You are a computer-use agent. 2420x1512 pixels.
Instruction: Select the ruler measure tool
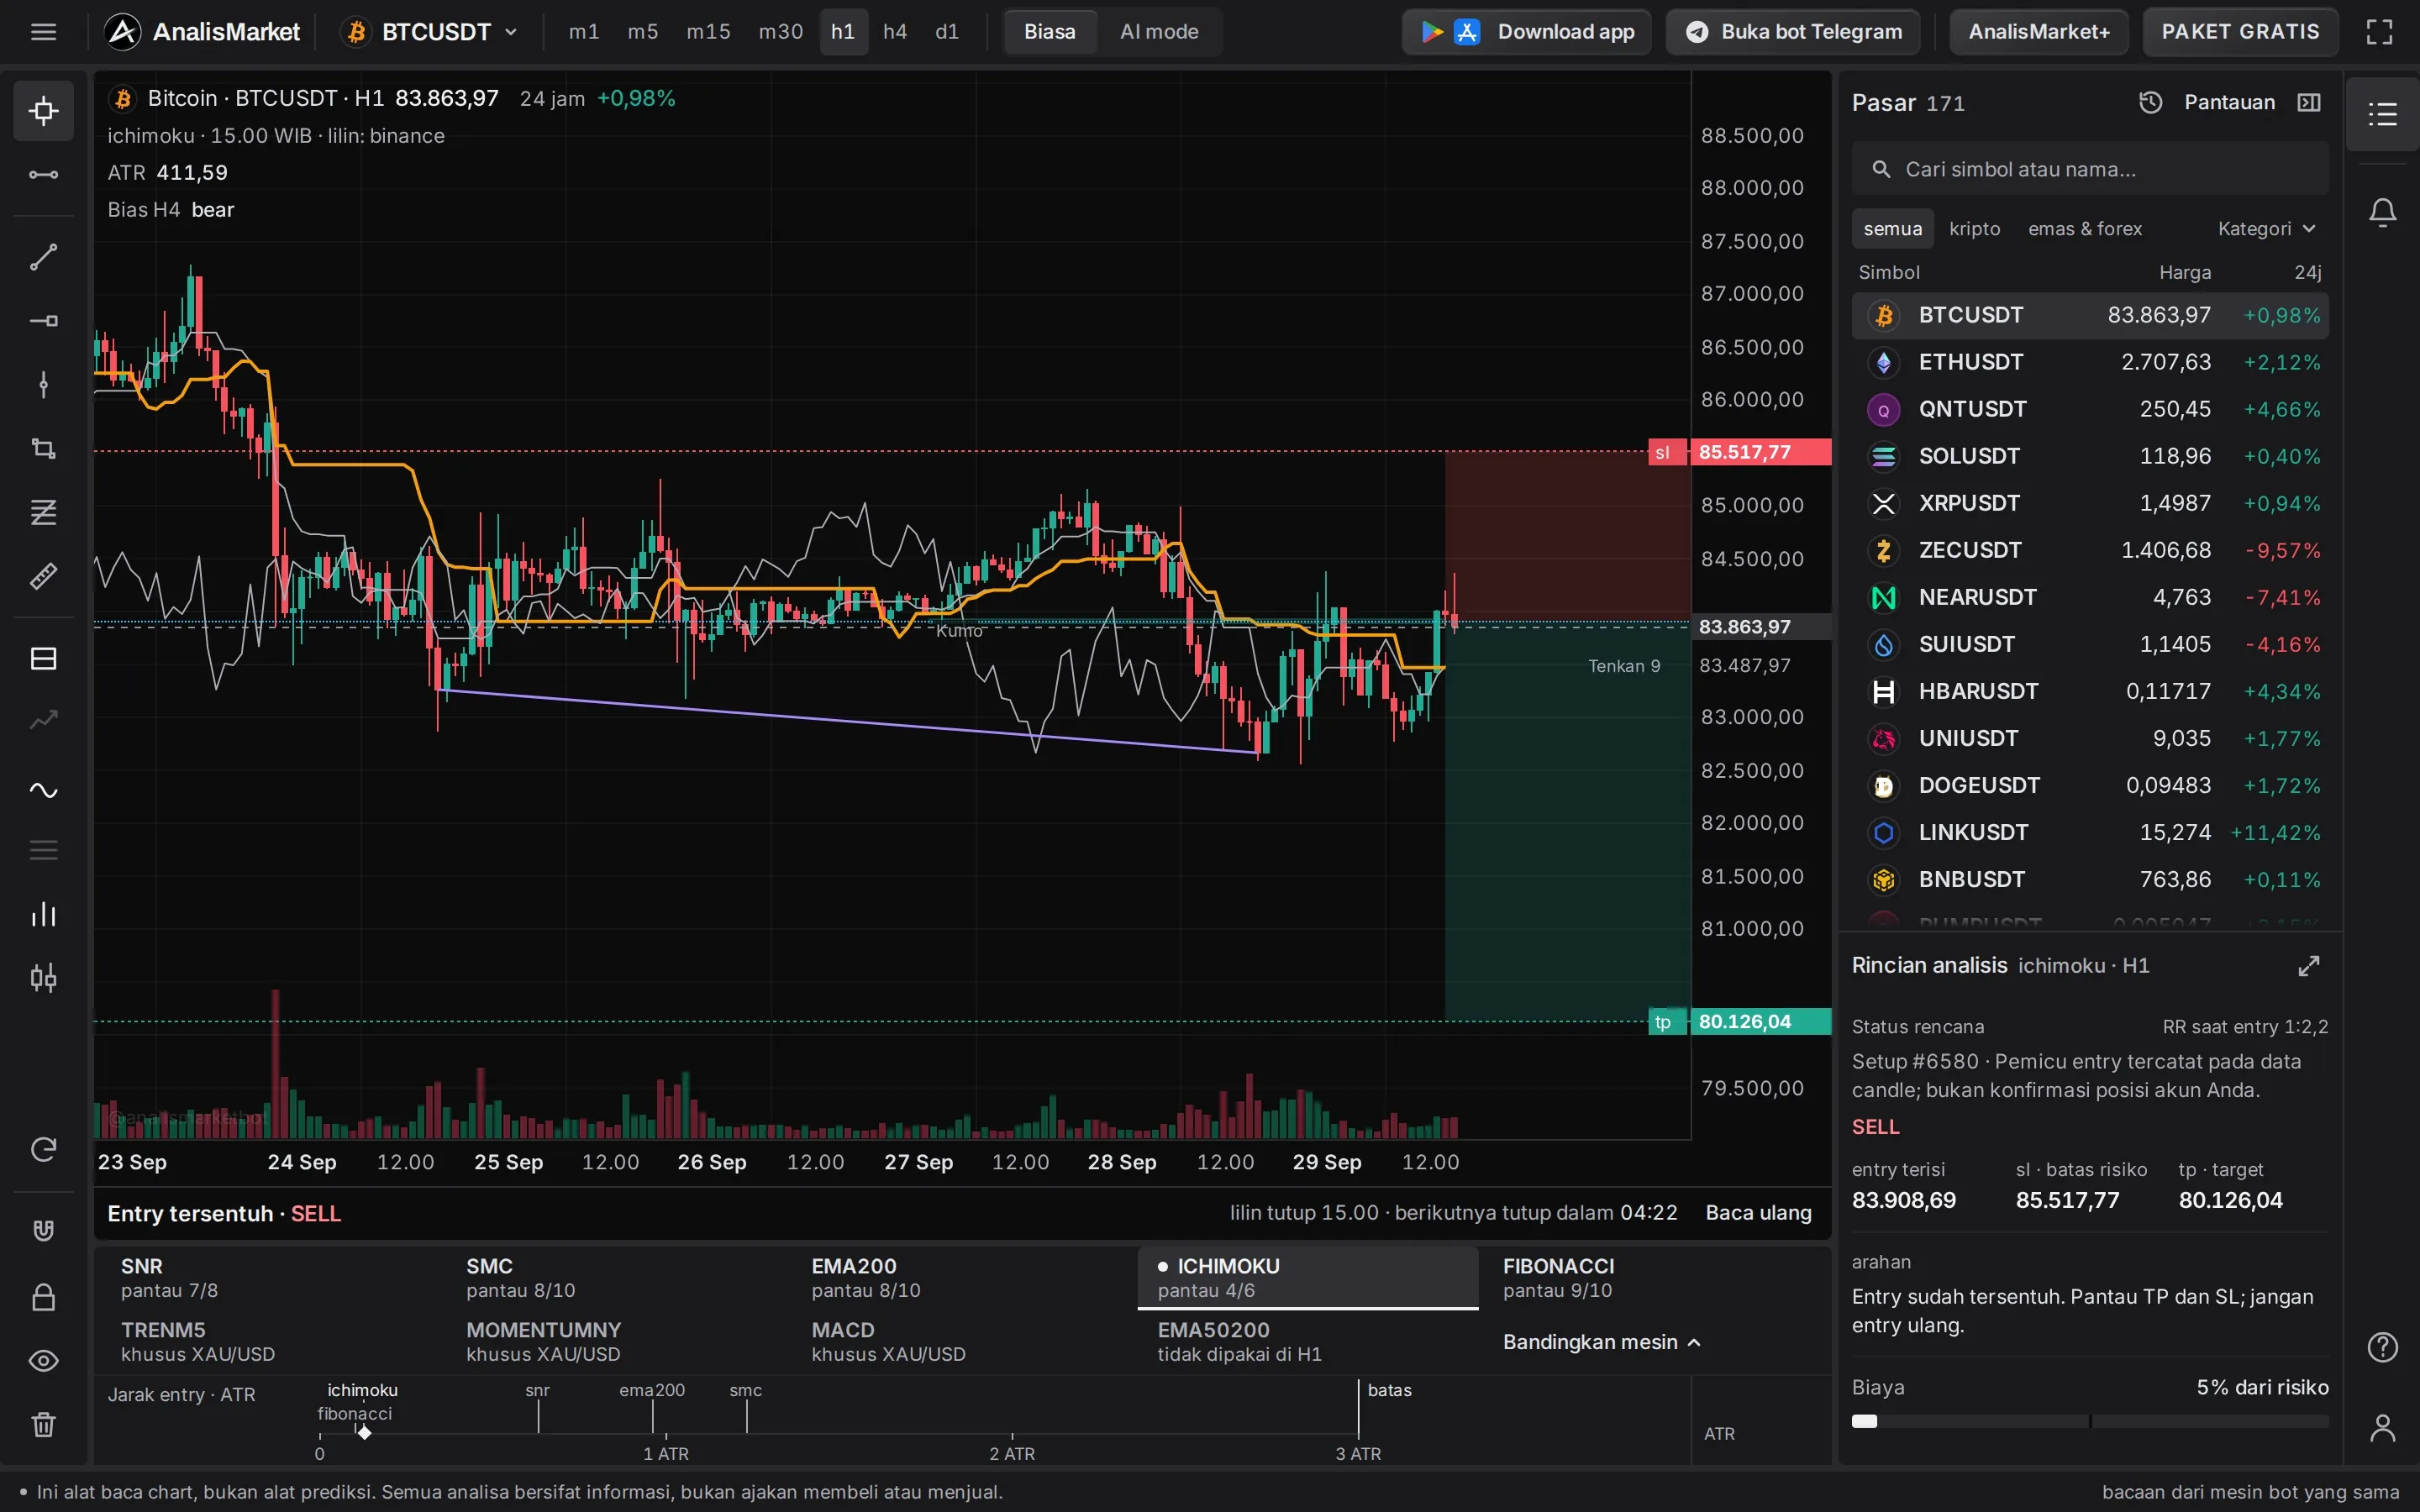click(x=43, y=577)
